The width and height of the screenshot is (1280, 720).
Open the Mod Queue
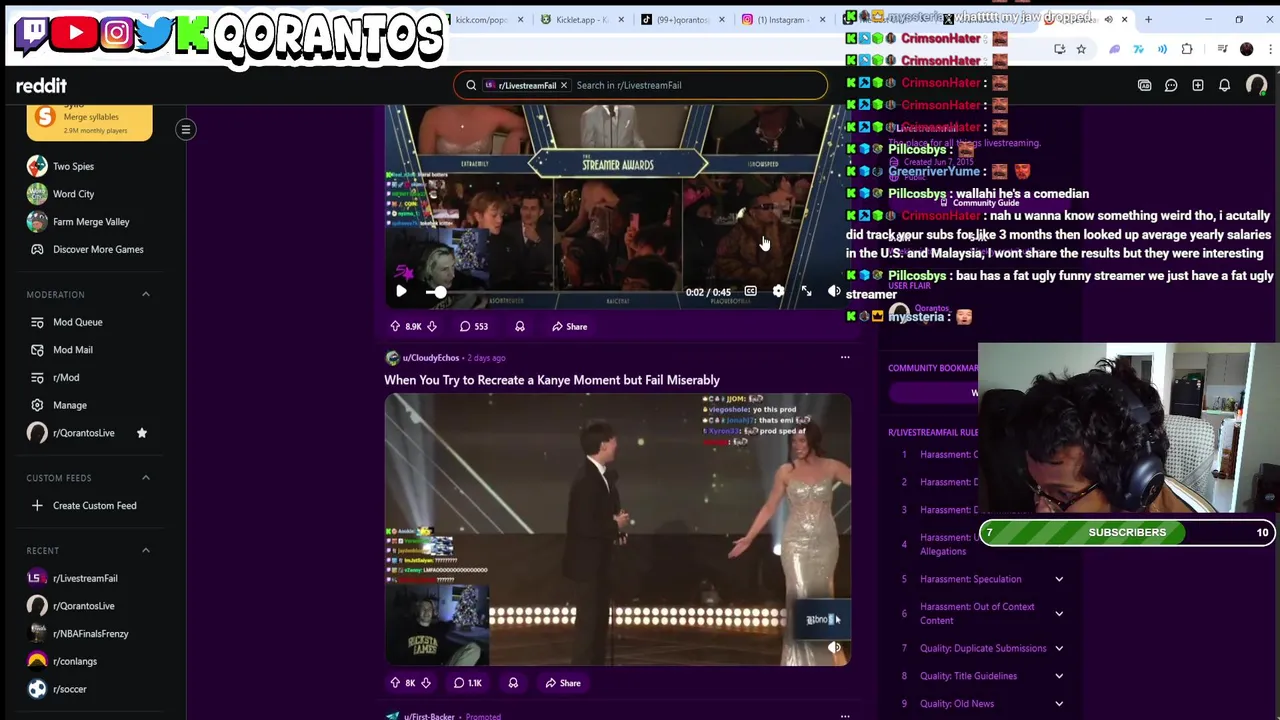tap(78, 322)
